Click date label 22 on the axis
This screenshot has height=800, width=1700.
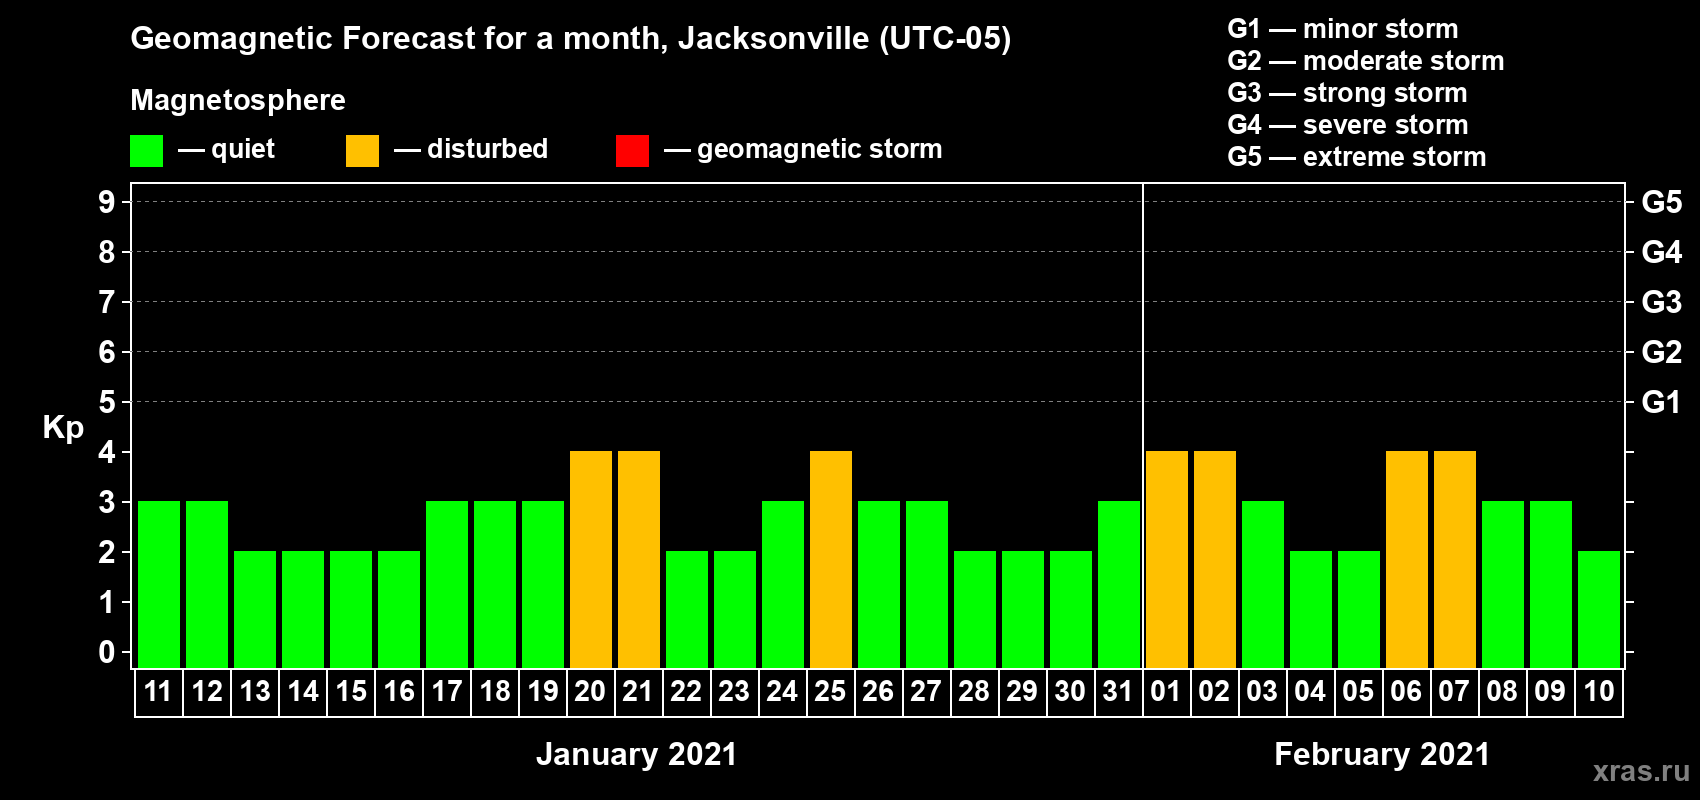(x=686, y=692)
